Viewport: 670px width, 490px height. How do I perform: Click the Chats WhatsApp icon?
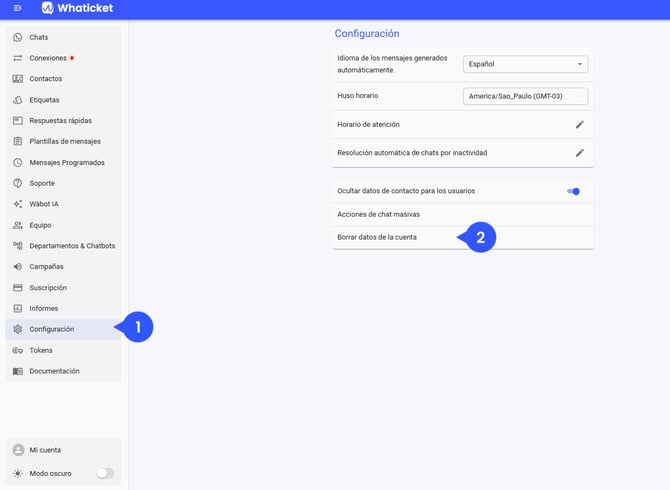click(x=18, y=37)
